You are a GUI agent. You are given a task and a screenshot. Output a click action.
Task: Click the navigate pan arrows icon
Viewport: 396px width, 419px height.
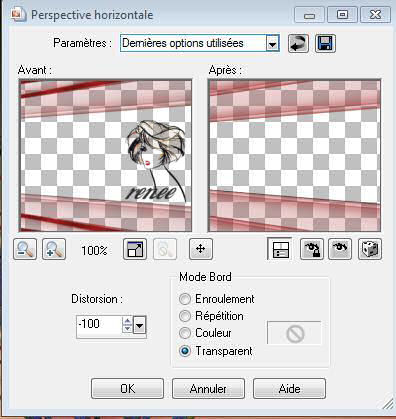click(x=201, y=249)
